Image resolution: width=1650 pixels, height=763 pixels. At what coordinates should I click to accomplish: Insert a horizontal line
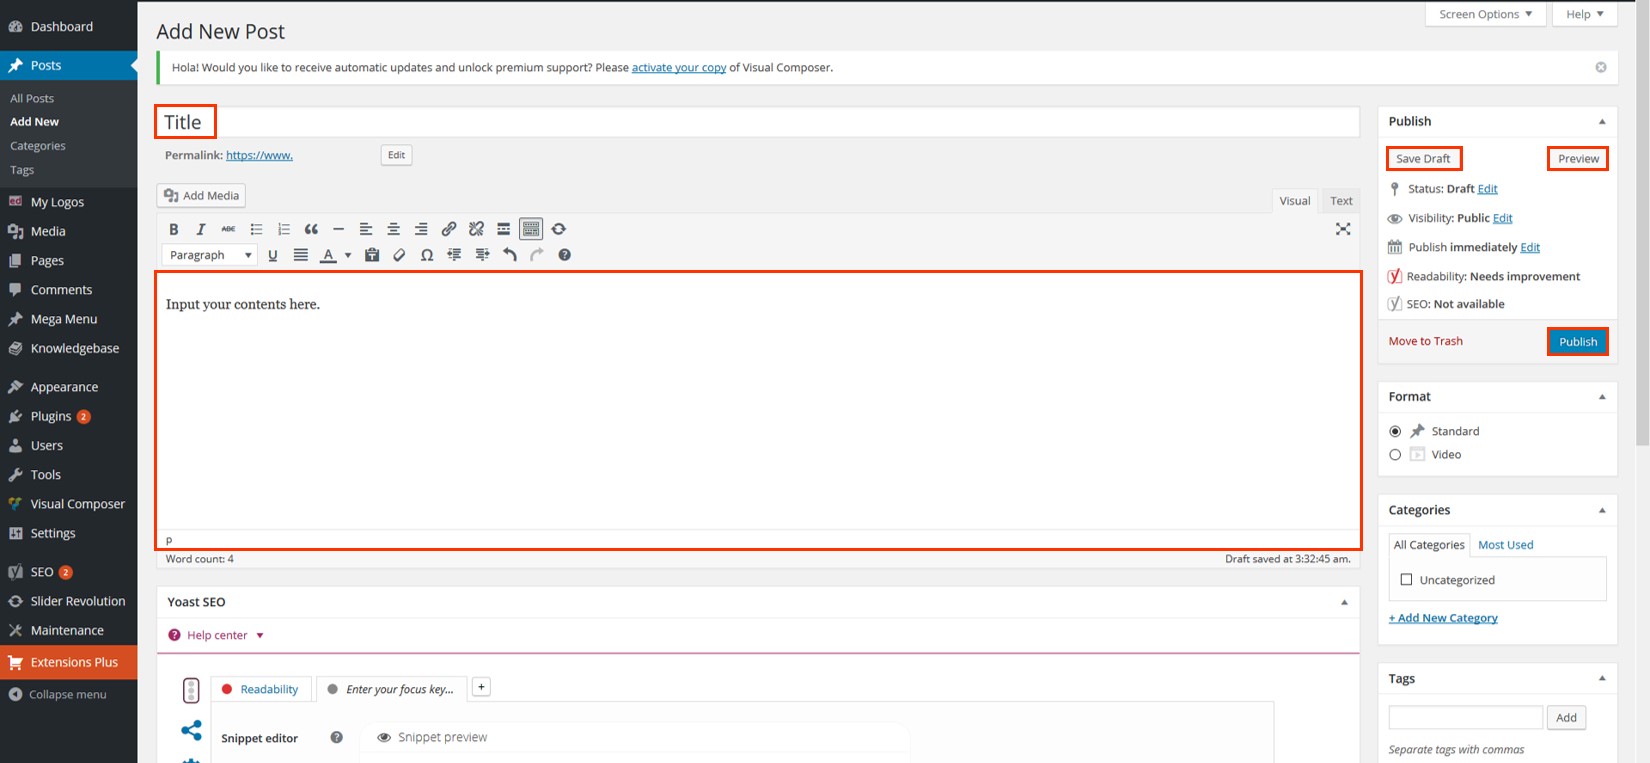click(338, 229)
